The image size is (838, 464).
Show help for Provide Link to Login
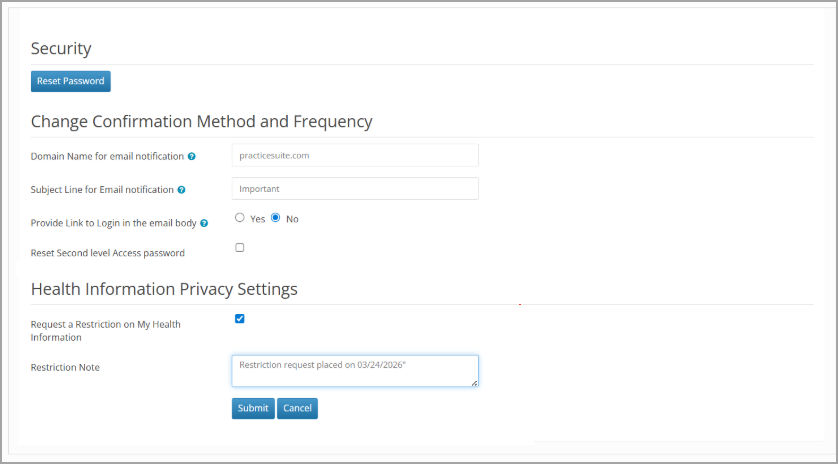tap(204, 223)
